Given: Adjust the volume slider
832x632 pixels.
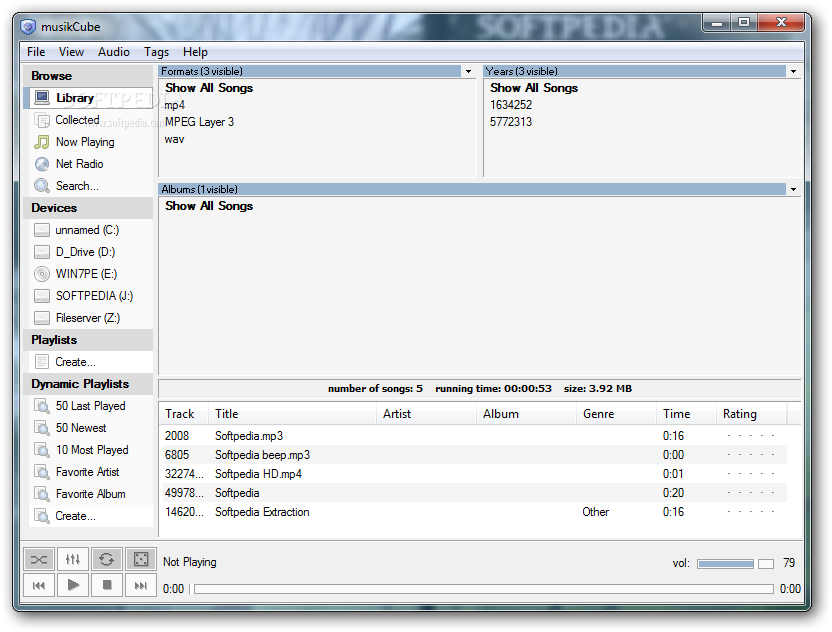Looking at the screenshot, I should [735, 564].
